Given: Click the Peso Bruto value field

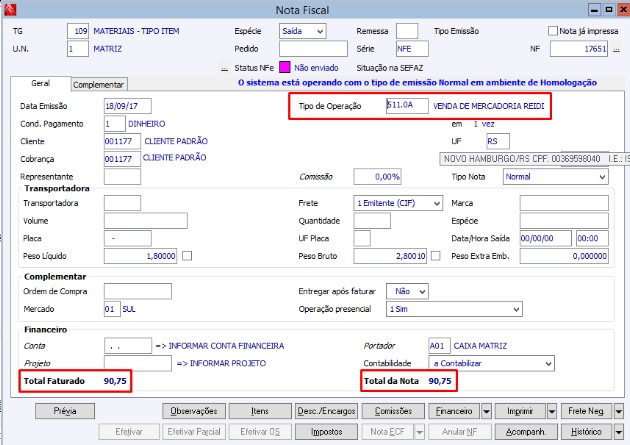Looking at the screenshot, I should 390,256.
